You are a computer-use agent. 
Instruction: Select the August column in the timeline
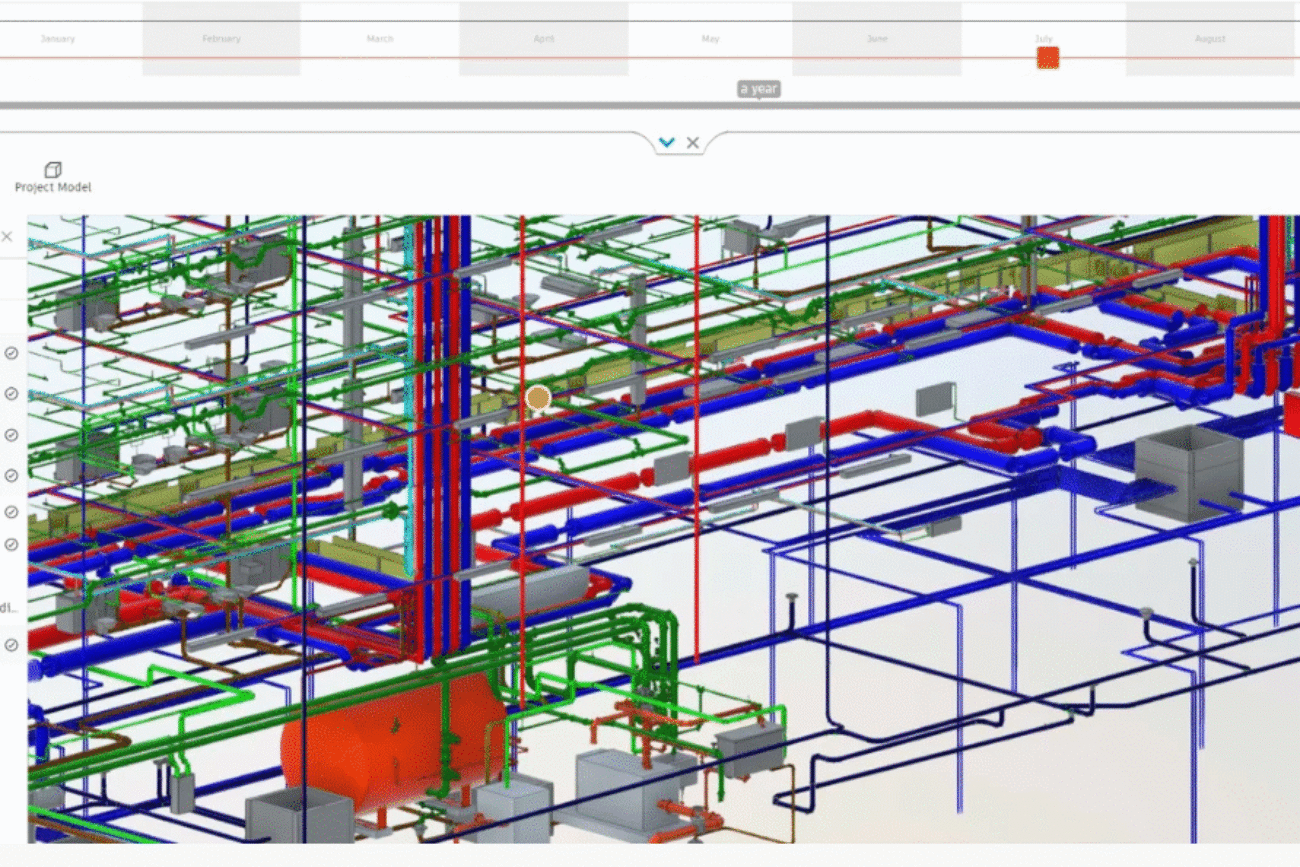coord(1210,39)
